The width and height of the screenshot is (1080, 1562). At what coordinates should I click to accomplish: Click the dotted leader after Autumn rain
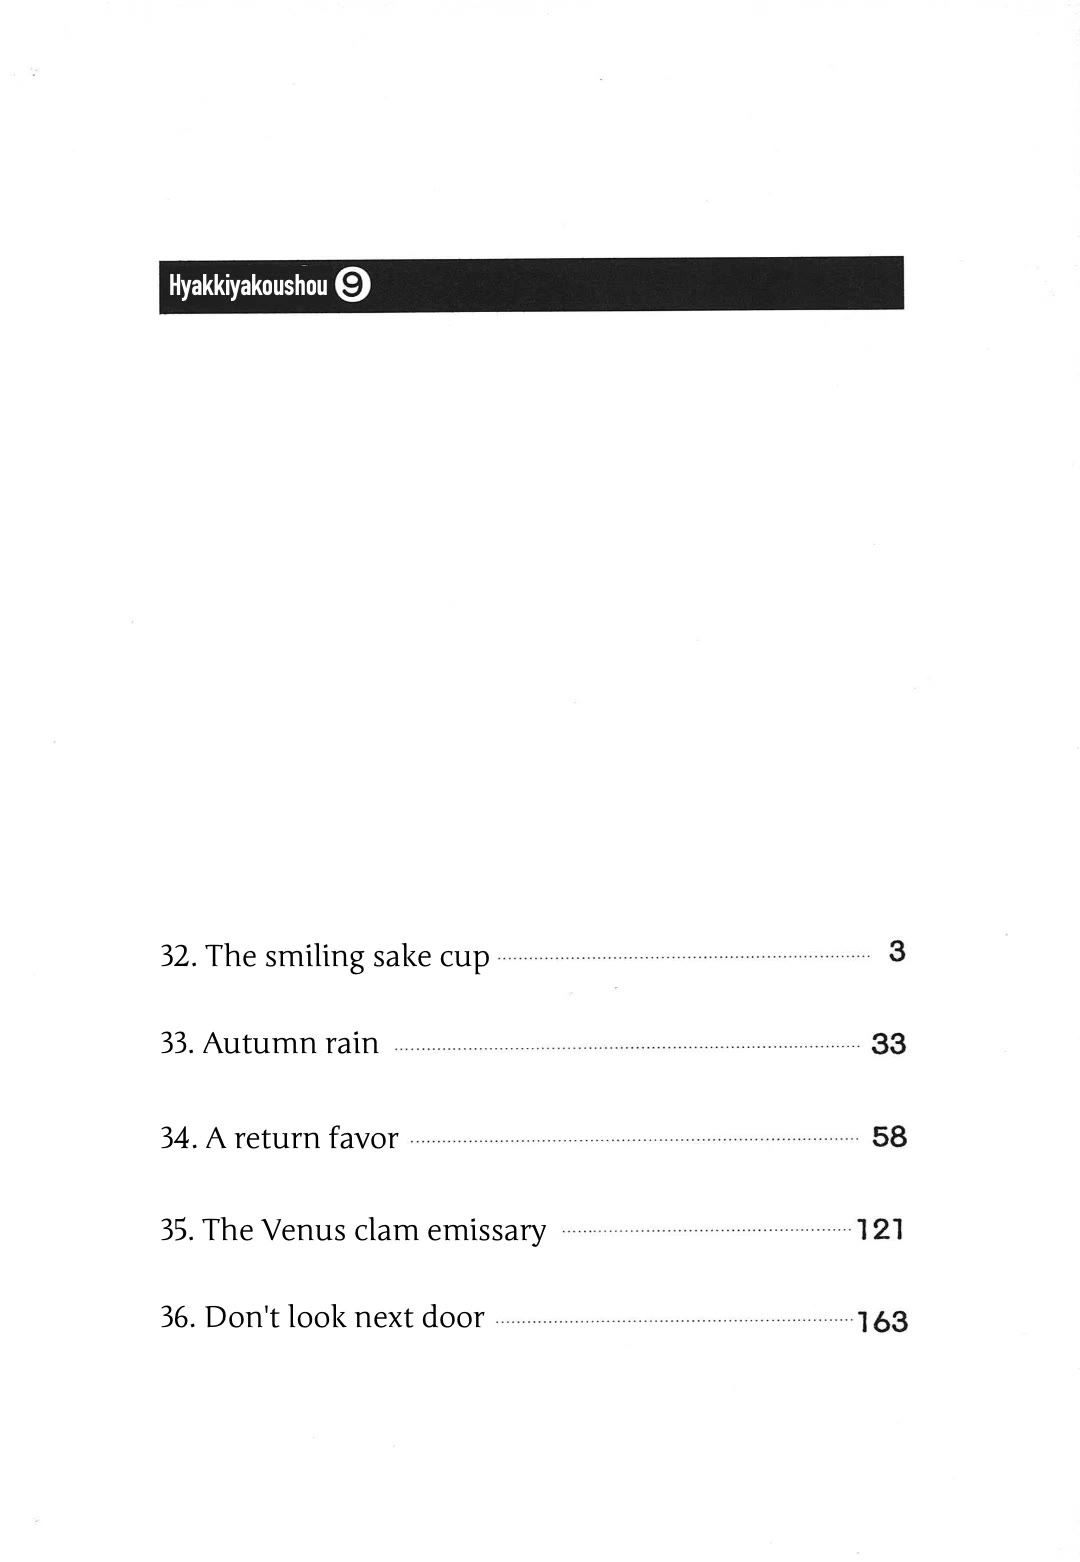click(627, 1048)
